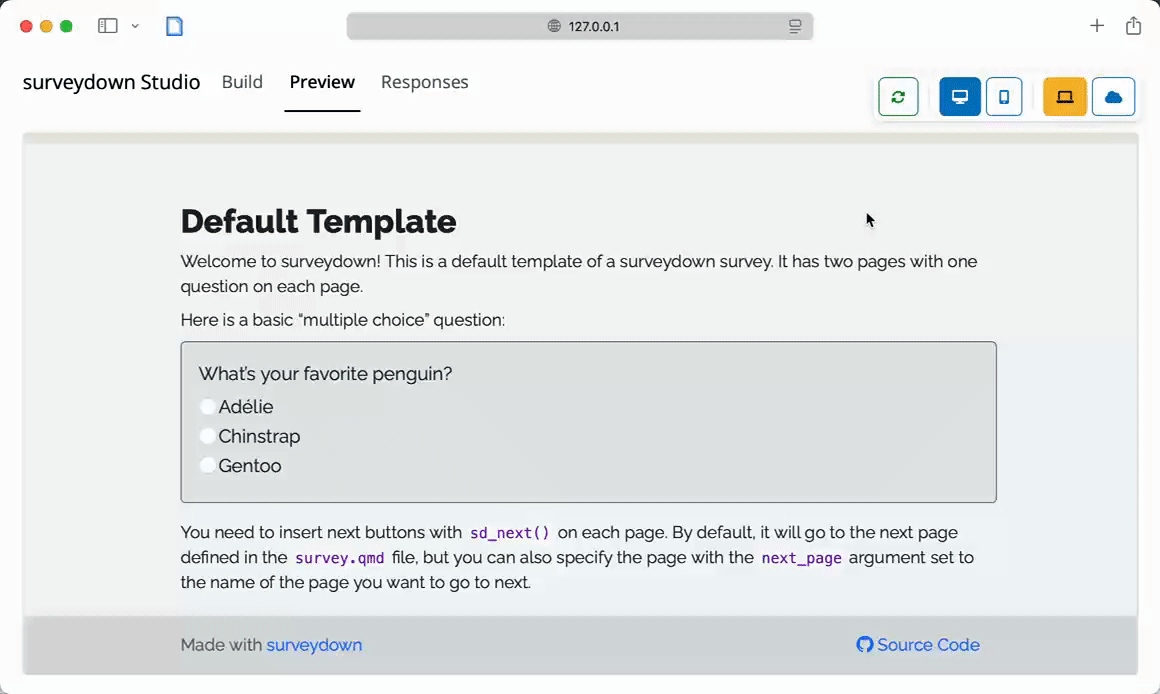
Task: Toggle the browser sidebar icon
Action: (108, 26)
